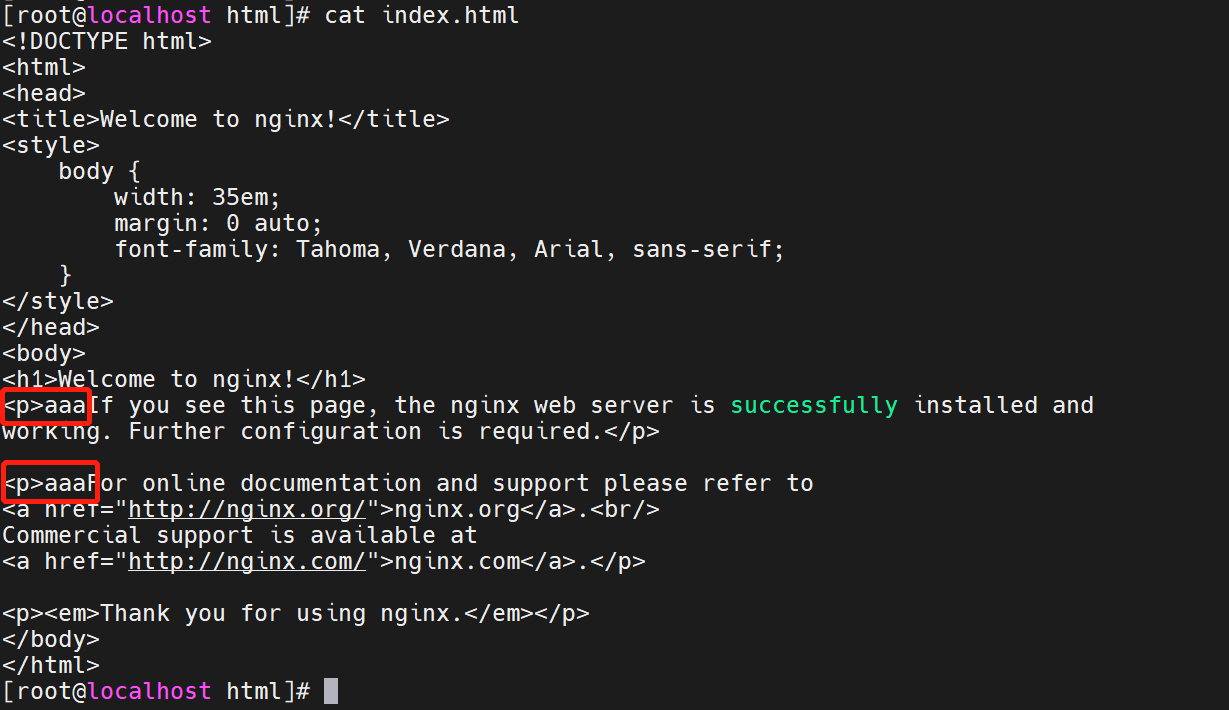Click the h1 Welcome to nginx heading line
This screenshot has height=710, width=1229.
pyautogui.click(x=184, y=380)
